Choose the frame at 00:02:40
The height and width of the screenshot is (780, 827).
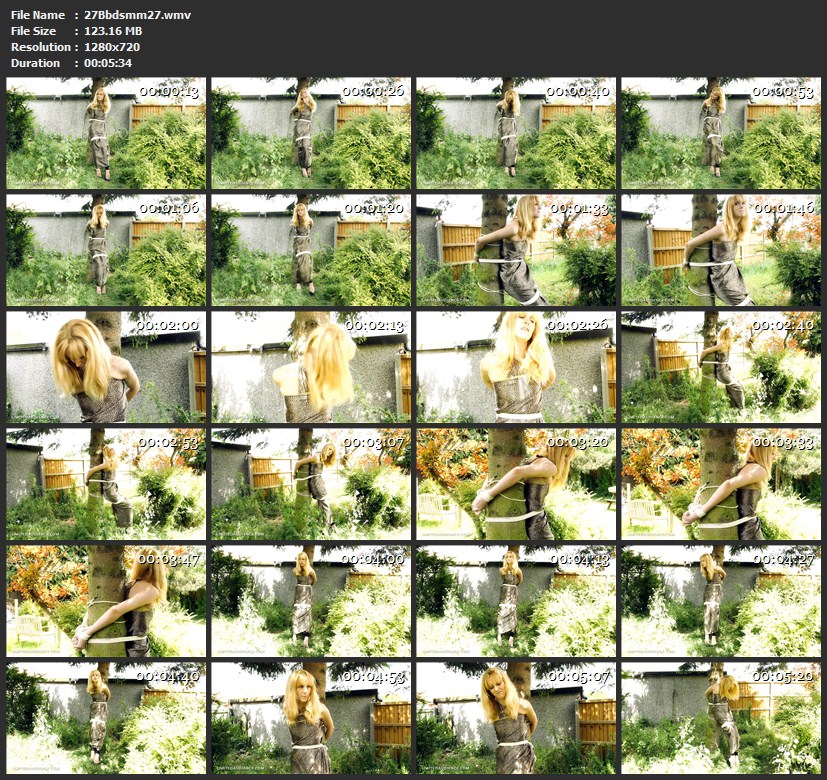pyautogui.click(x=721, y=367)
